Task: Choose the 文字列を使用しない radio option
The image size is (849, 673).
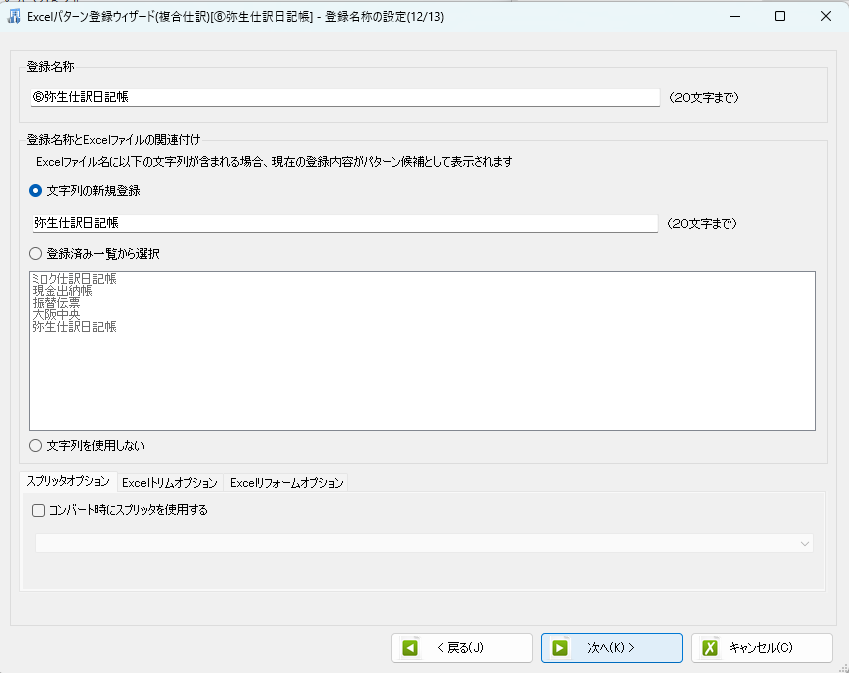Action: pyautogui.click(x=36, y=445)
